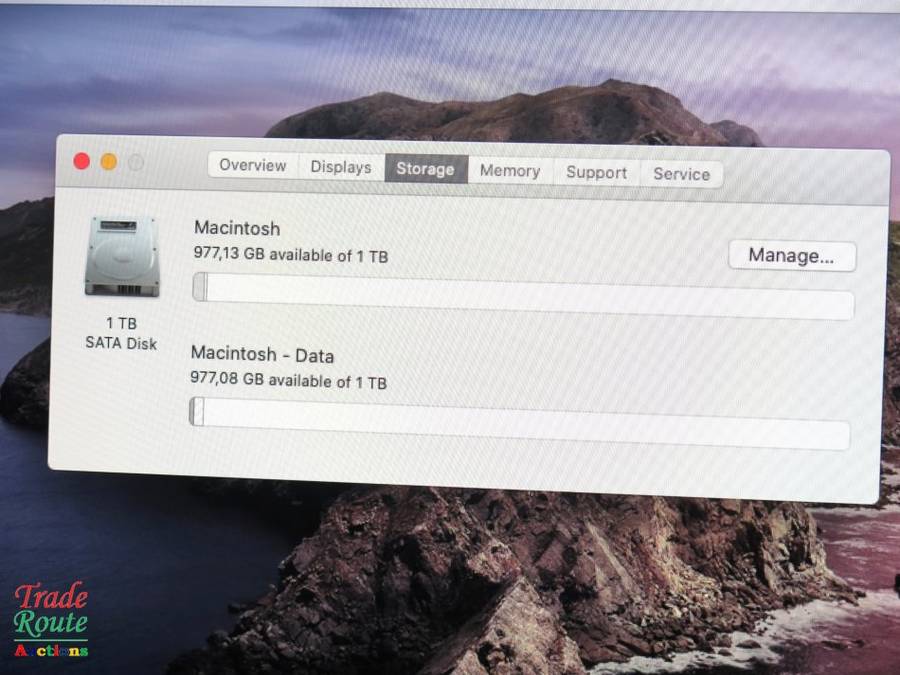This screenshot has width=900, height=675.
Task: Select the Macintosh volume name
Action: (237, 229)
